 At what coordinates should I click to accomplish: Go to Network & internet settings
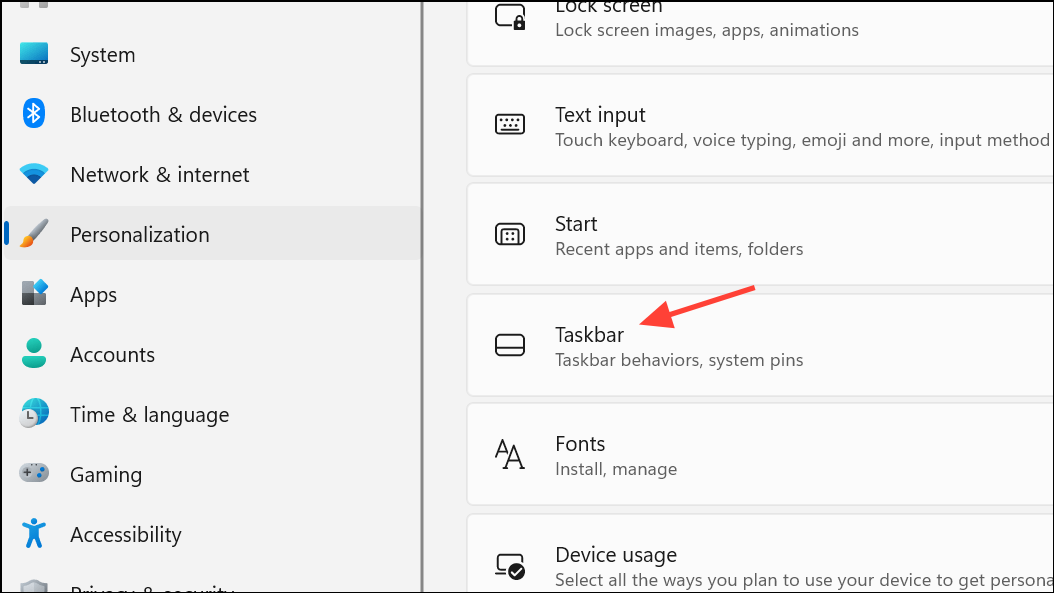click(160, 175)
